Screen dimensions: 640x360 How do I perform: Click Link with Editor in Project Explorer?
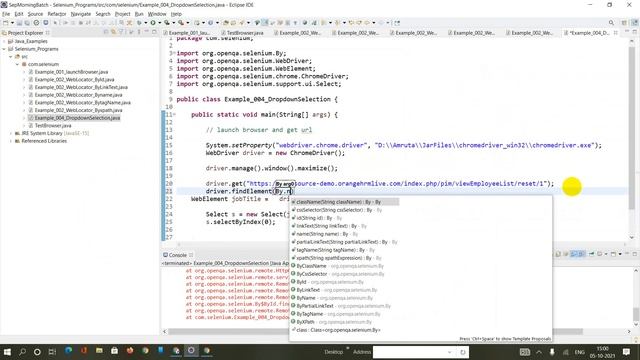tap(113, 32)
